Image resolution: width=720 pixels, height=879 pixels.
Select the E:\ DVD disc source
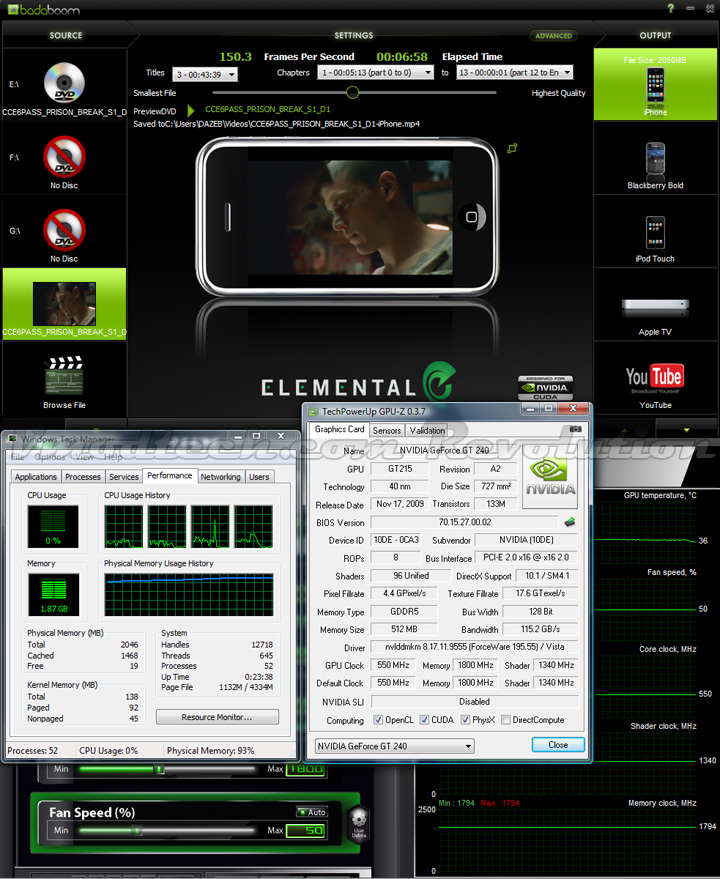click(x=64, y=83)
